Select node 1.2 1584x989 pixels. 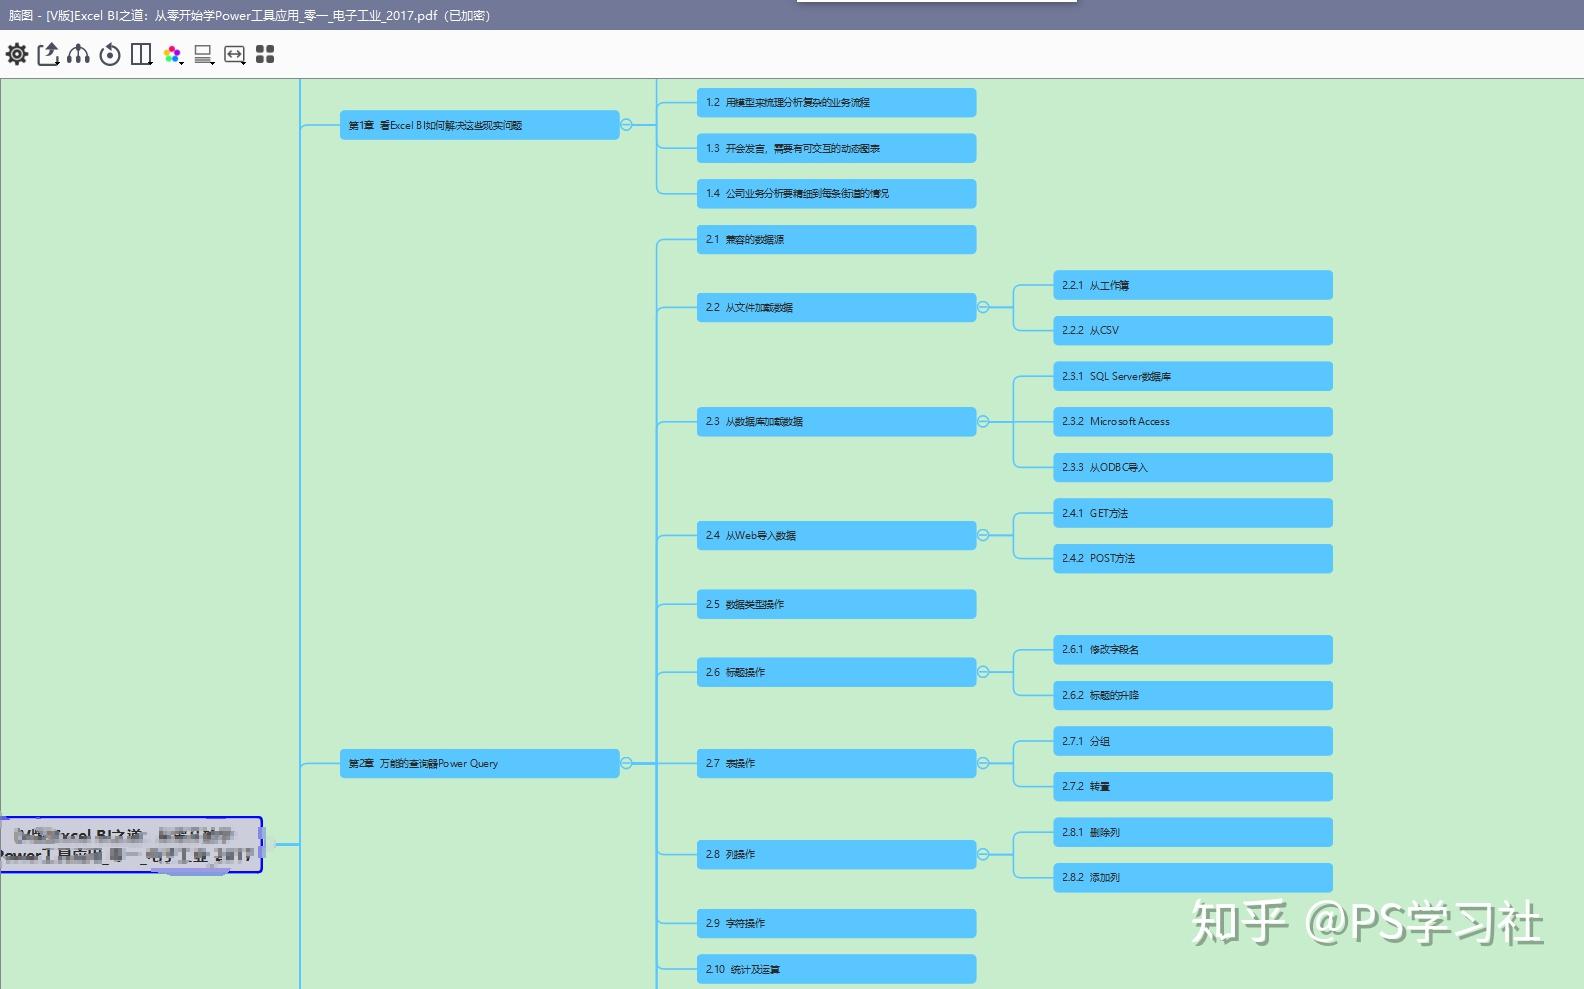click(x=836, y=102)
